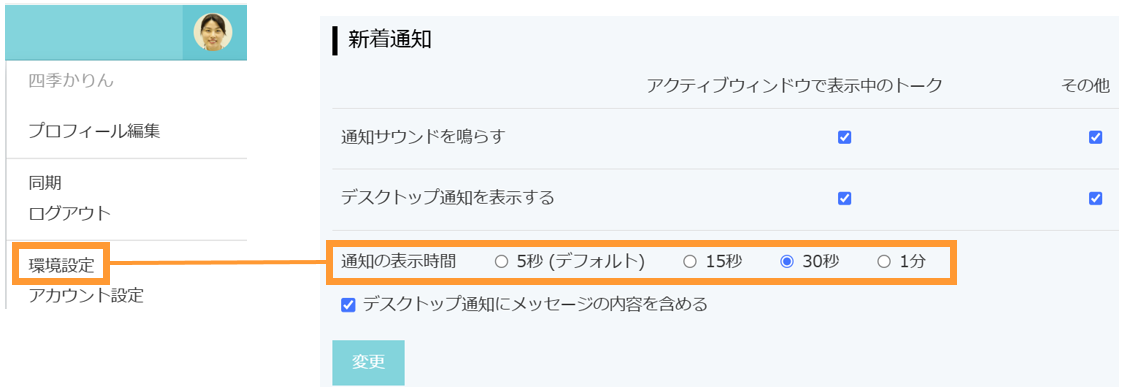Toggle 通知サウンド checkbox for active window talk
Screen dimensions: 1122x391
[x=844, y=137]
